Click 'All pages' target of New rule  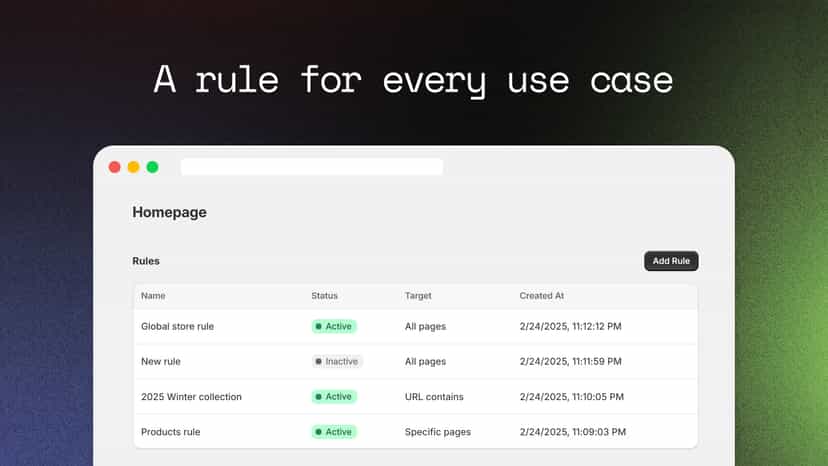tap(425, 361)
